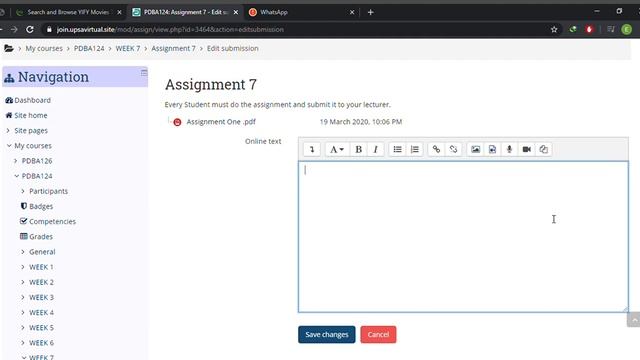640x360 pixels.
Task: Close the YIFY Movies browser tab
Action: 119,12
